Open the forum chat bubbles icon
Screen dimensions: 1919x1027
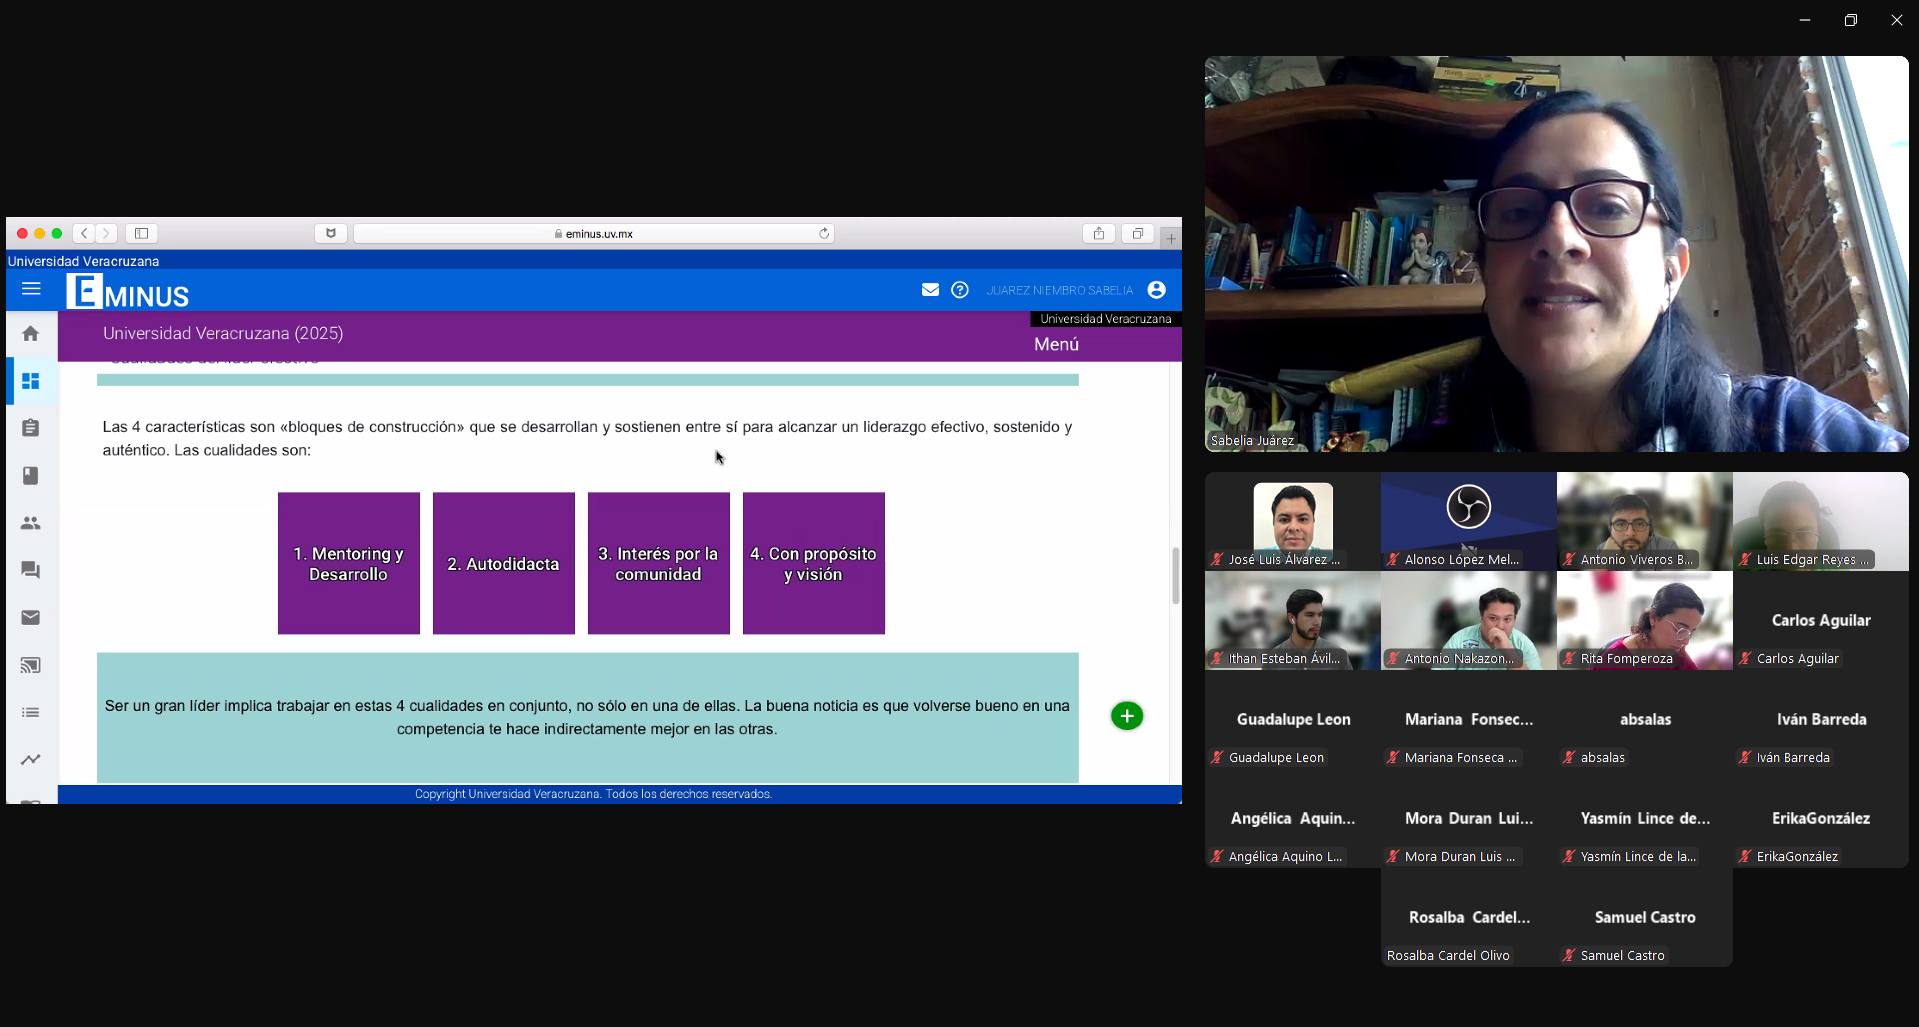click(31, 570)
